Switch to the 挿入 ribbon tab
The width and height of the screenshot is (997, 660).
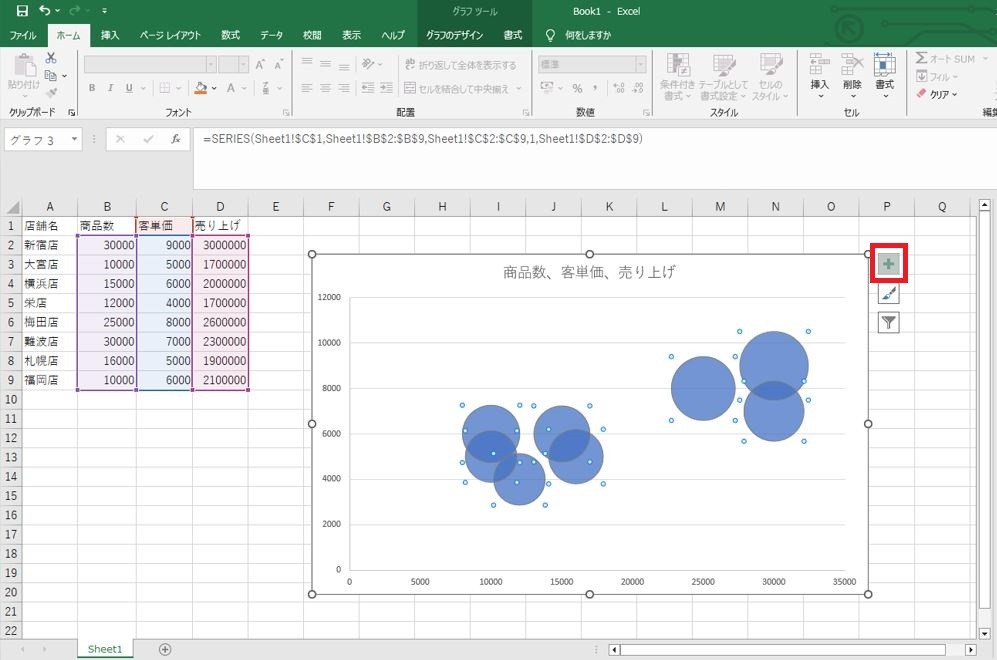[109, 35]
